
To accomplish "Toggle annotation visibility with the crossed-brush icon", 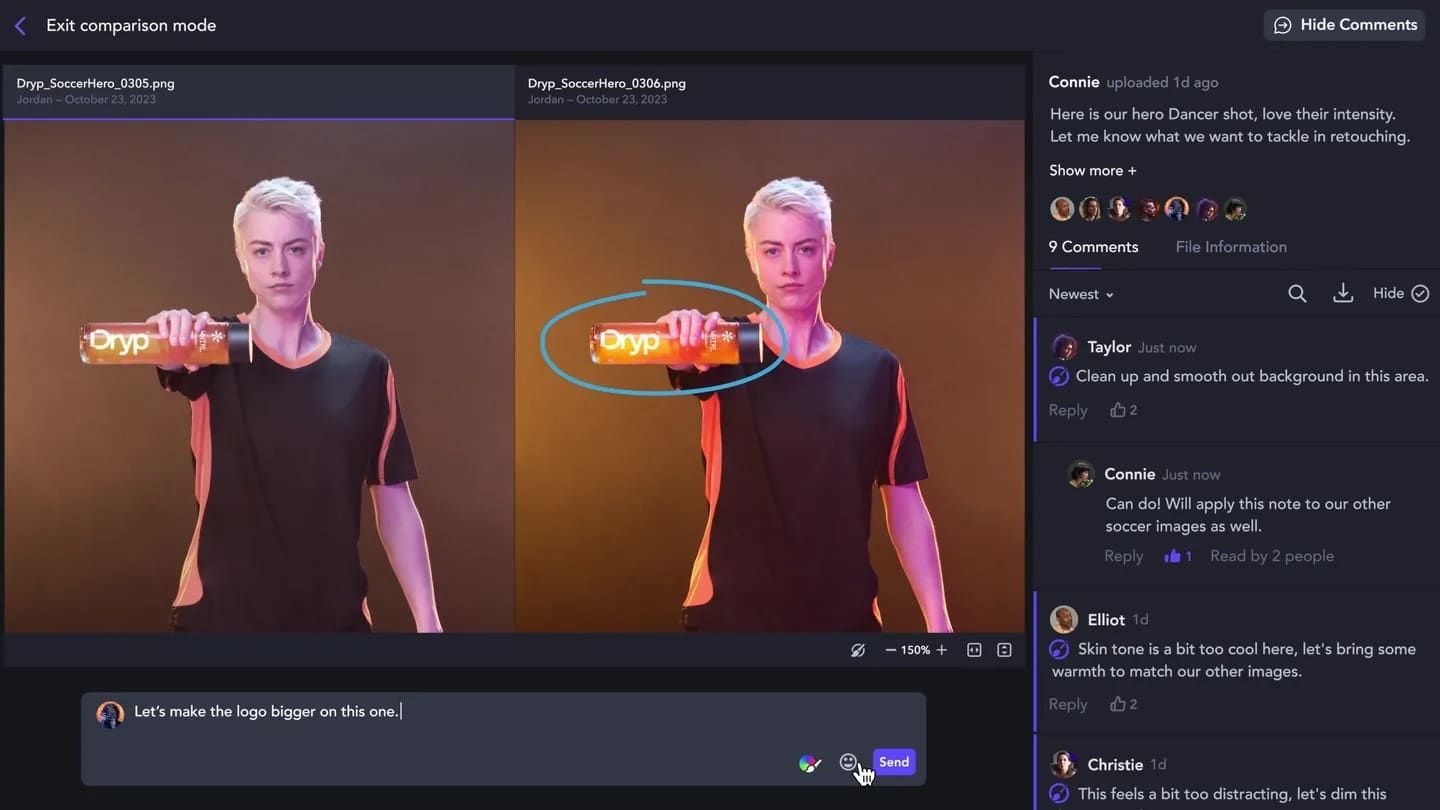I will pyautogui.click(x=858, y=650).
